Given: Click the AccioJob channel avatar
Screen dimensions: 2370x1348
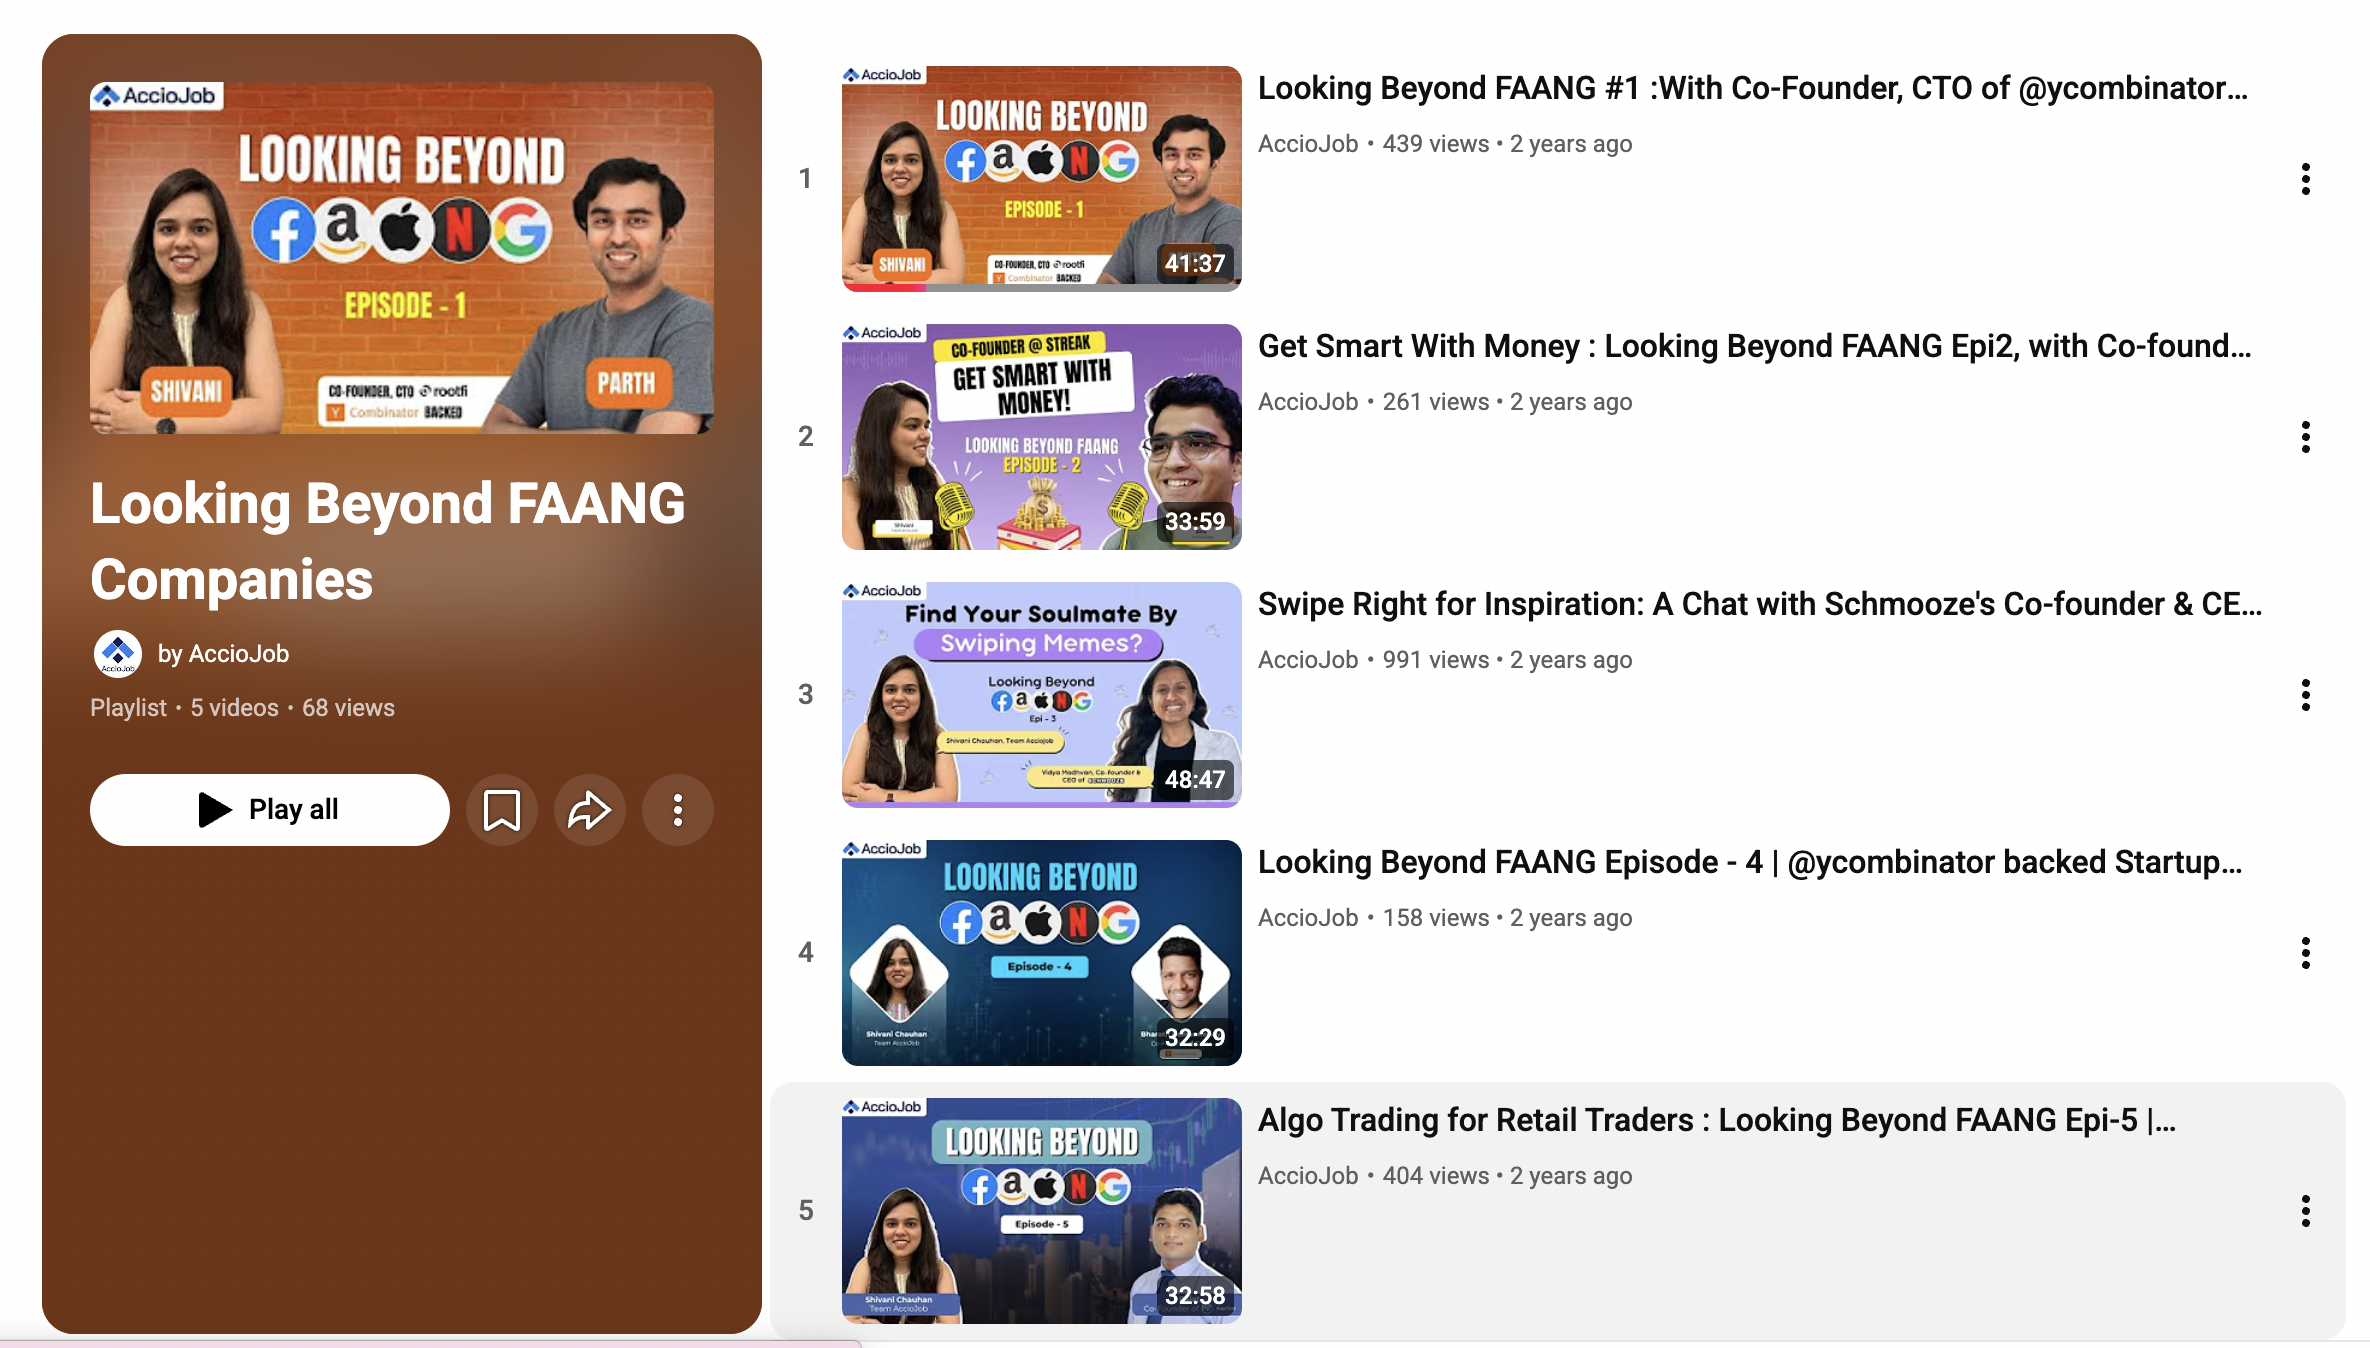Looking at the screenshot, I should click(118, 654).
